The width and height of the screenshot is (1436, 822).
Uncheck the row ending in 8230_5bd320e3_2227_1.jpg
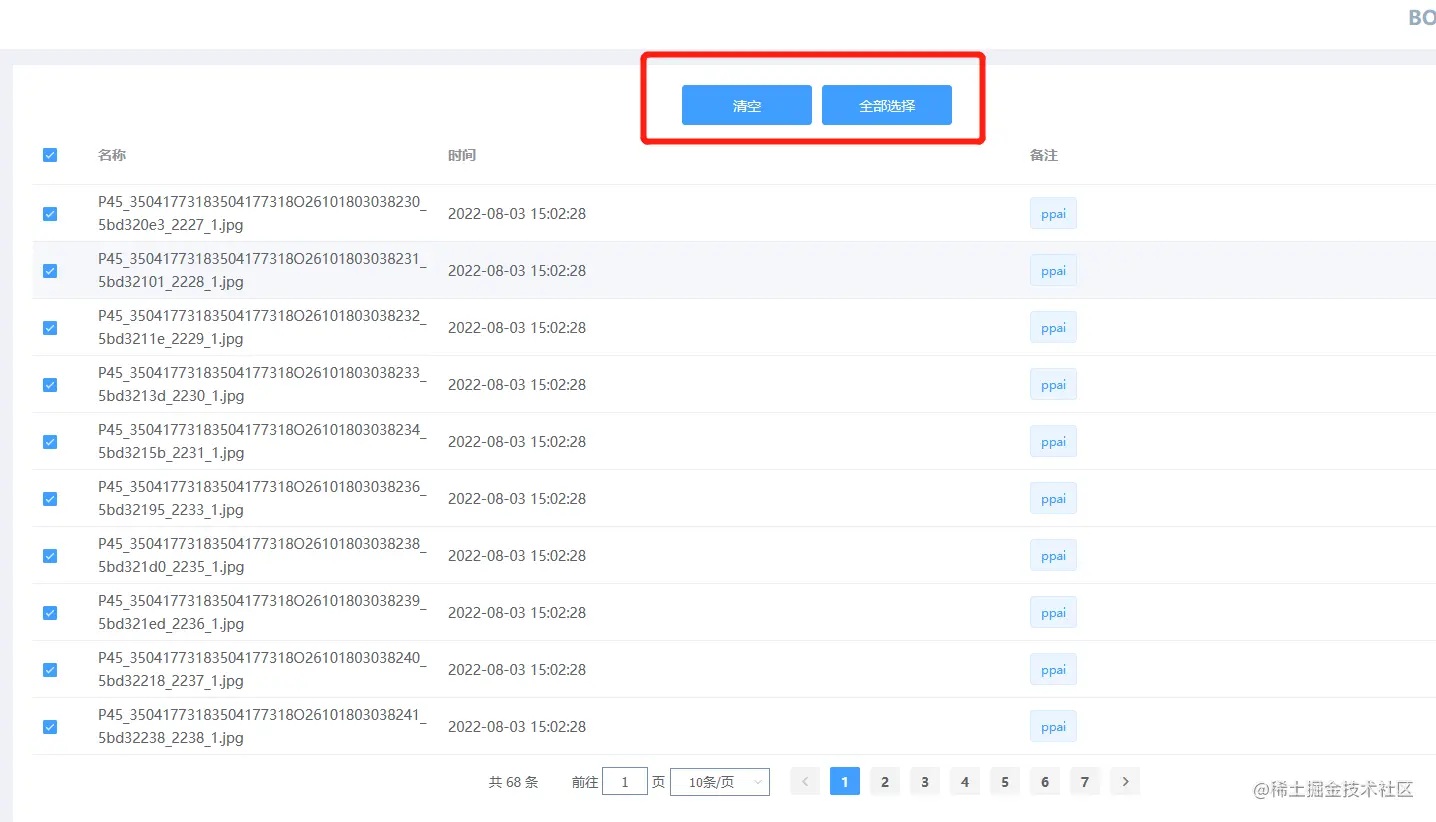pyautogui.click(x=49, y=213)
